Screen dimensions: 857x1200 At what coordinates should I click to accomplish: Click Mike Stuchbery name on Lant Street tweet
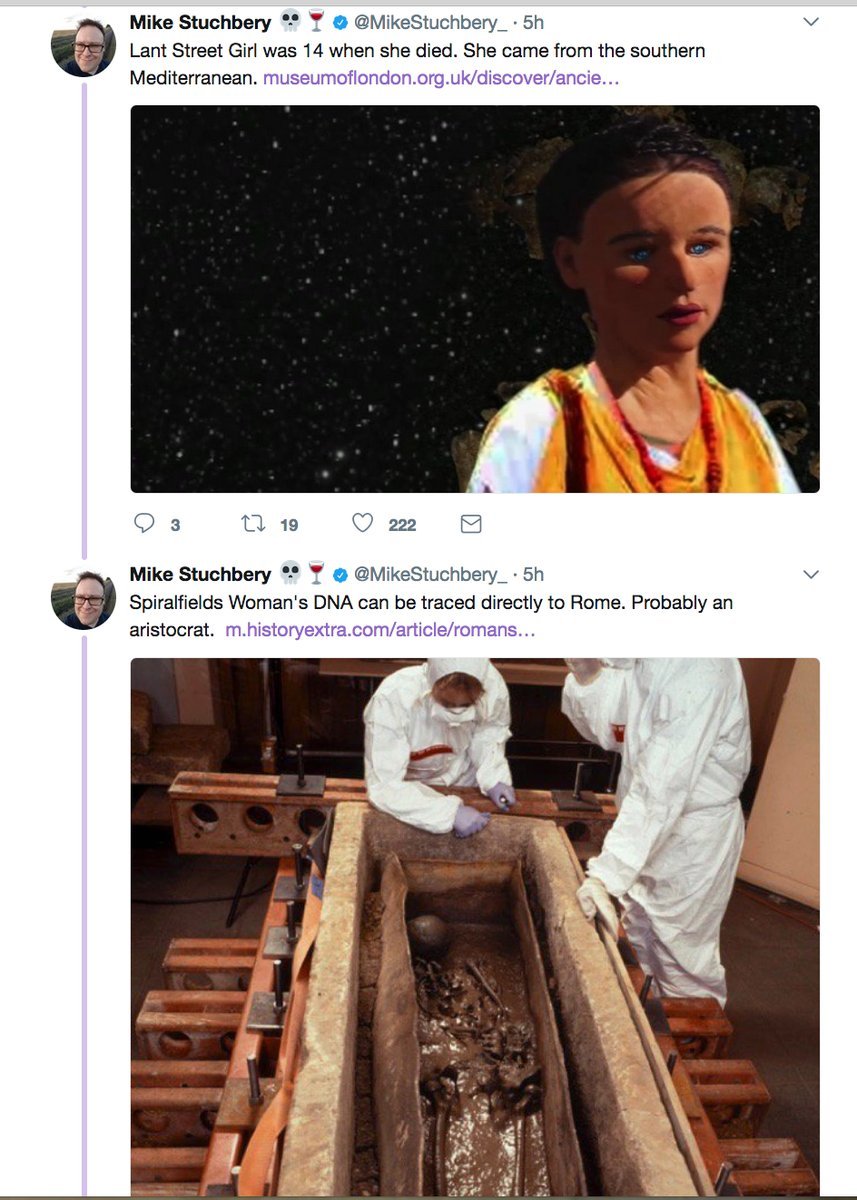tap(200, 22)
